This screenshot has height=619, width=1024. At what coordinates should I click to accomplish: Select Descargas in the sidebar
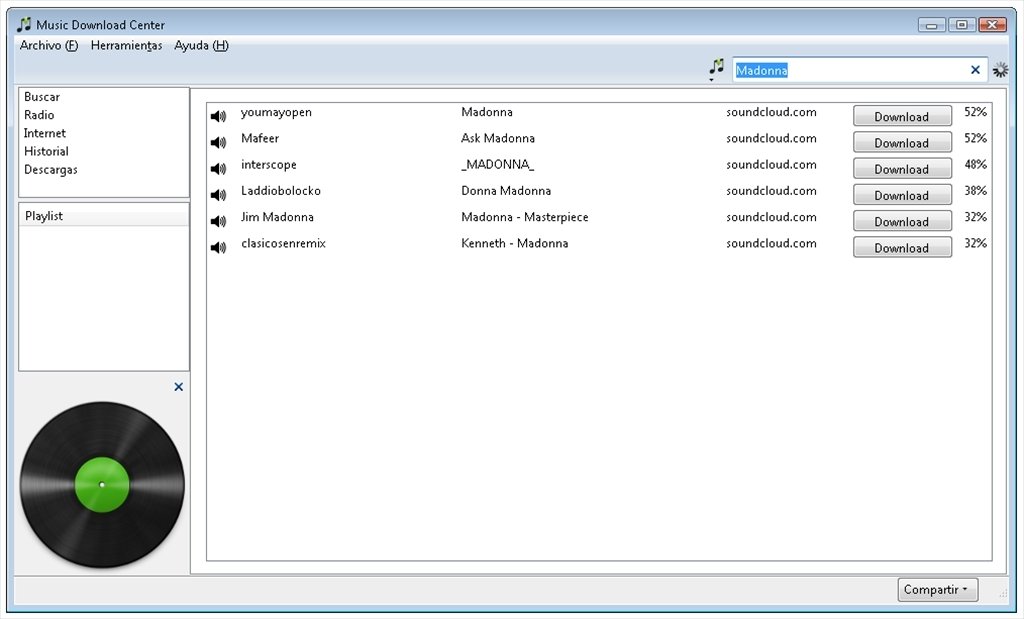pyautogui.click(x=50, y=170)
